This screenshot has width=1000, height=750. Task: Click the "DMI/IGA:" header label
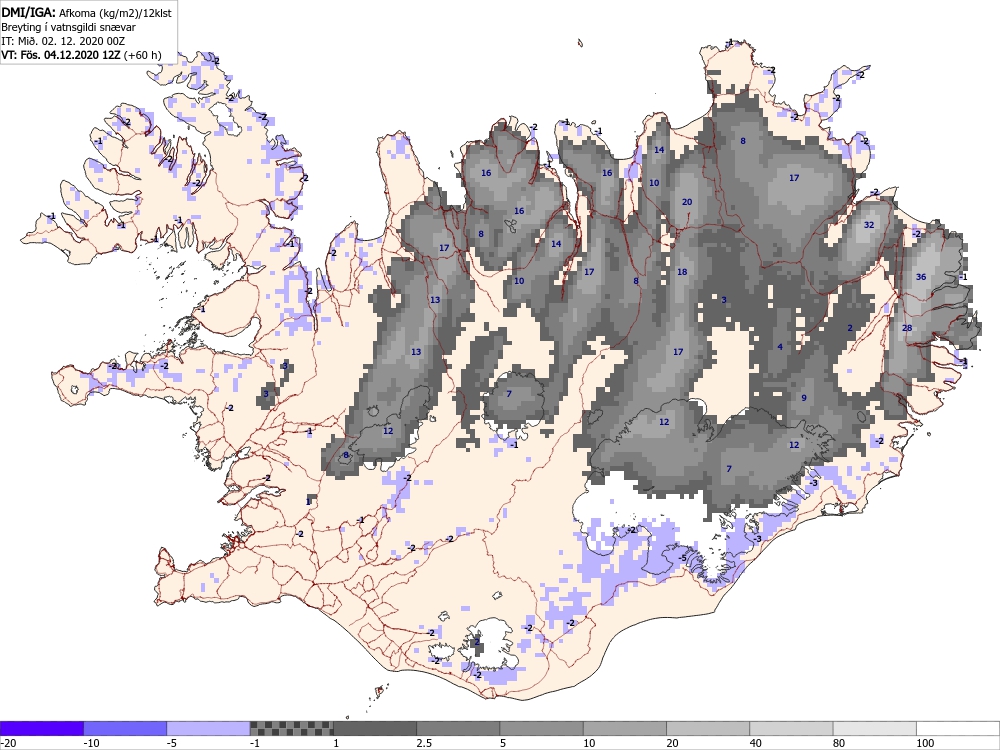click(29, 13)
